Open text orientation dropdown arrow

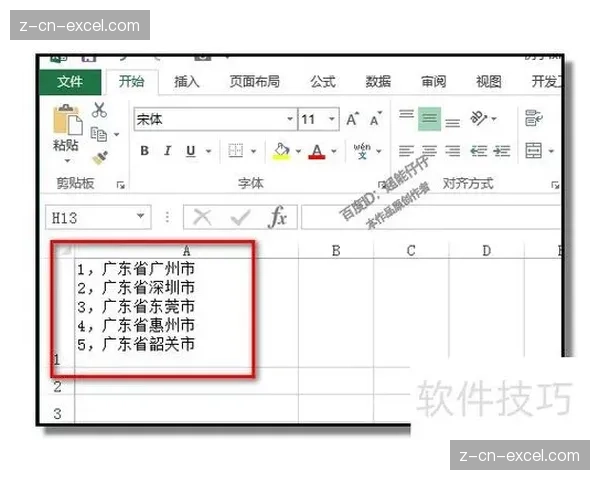(494, 119)
